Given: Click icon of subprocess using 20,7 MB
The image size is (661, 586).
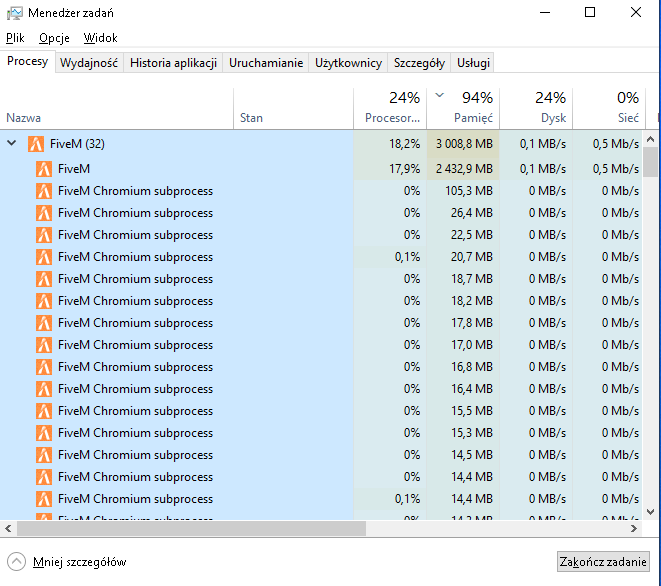Looking at the screenshot, I should point(44,257).
